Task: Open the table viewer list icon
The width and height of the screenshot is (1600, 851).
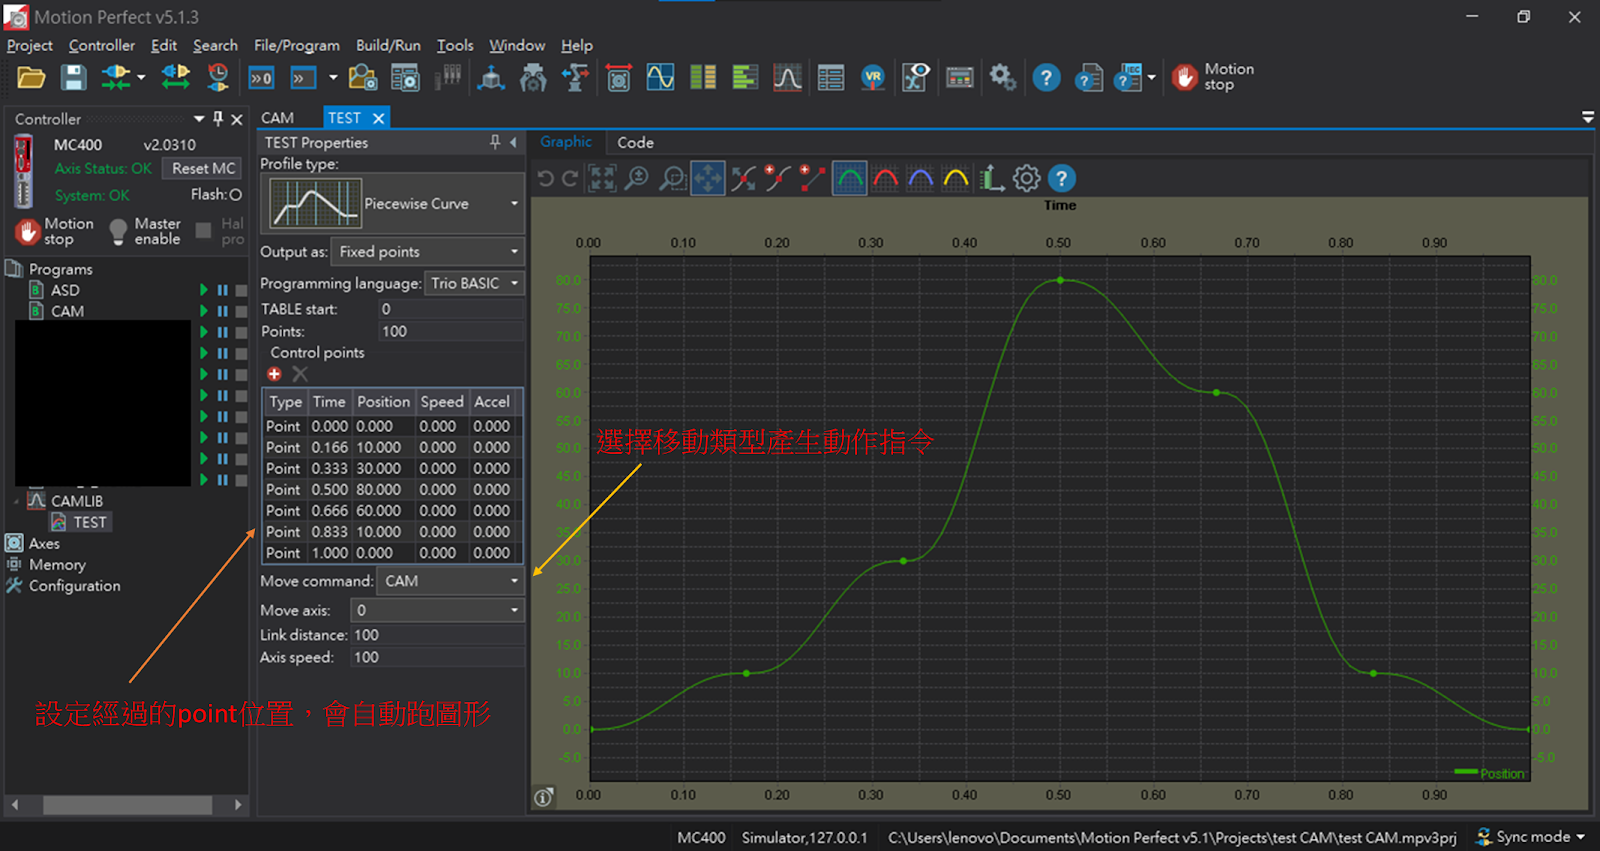Action: click(830, 77)
